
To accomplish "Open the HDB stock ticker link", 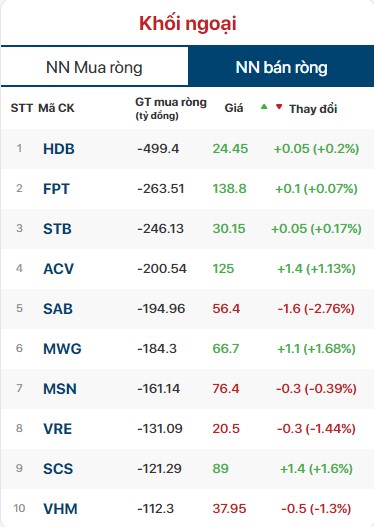I will (59, 149).
